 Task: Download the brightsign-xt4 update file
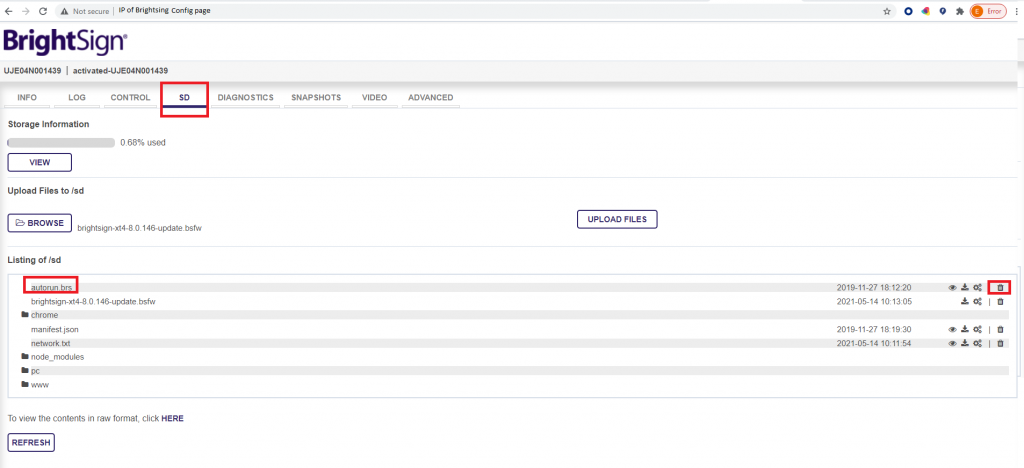coord(965,301)
